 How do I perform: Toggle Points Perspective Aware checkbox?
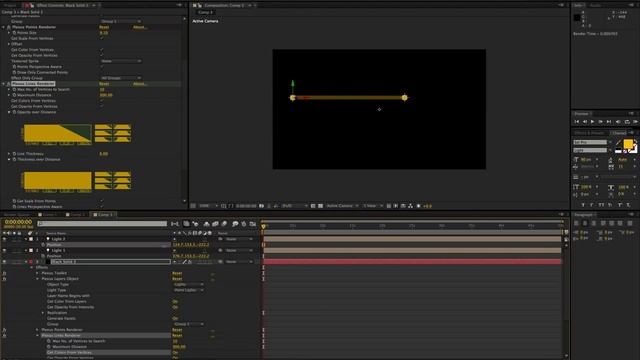pos(102,67)
